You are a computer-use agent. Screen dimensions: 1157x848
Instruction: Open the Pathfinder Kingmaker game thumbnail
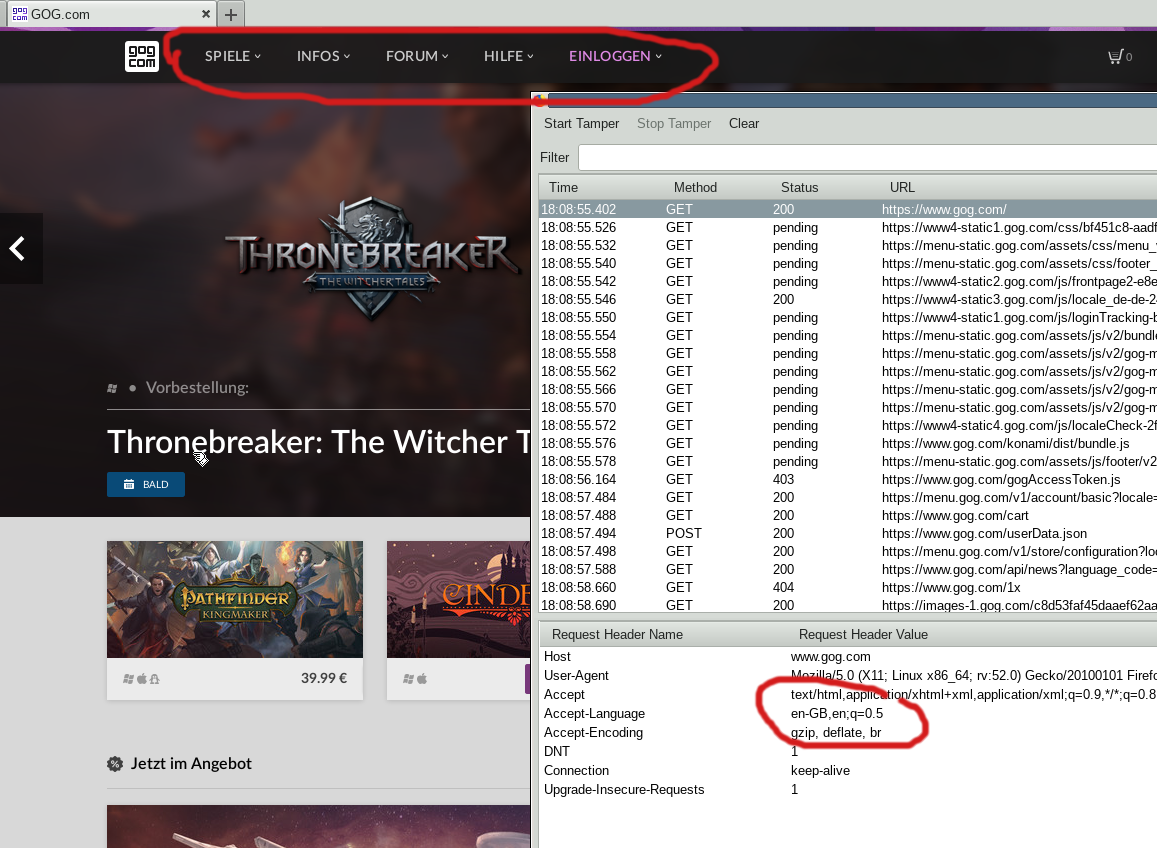[x=235, y=599]
